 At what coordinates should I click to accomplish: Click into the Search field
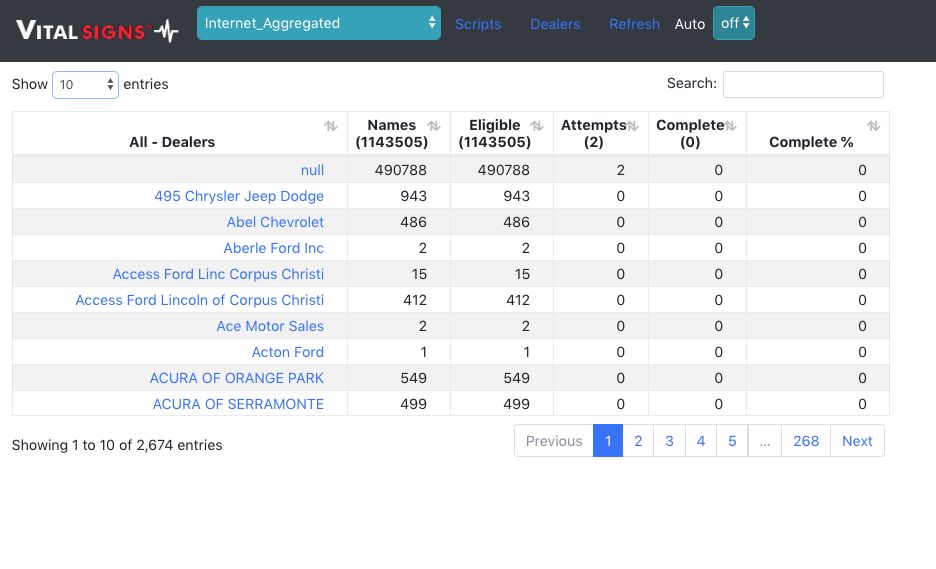tap(803, 84)
